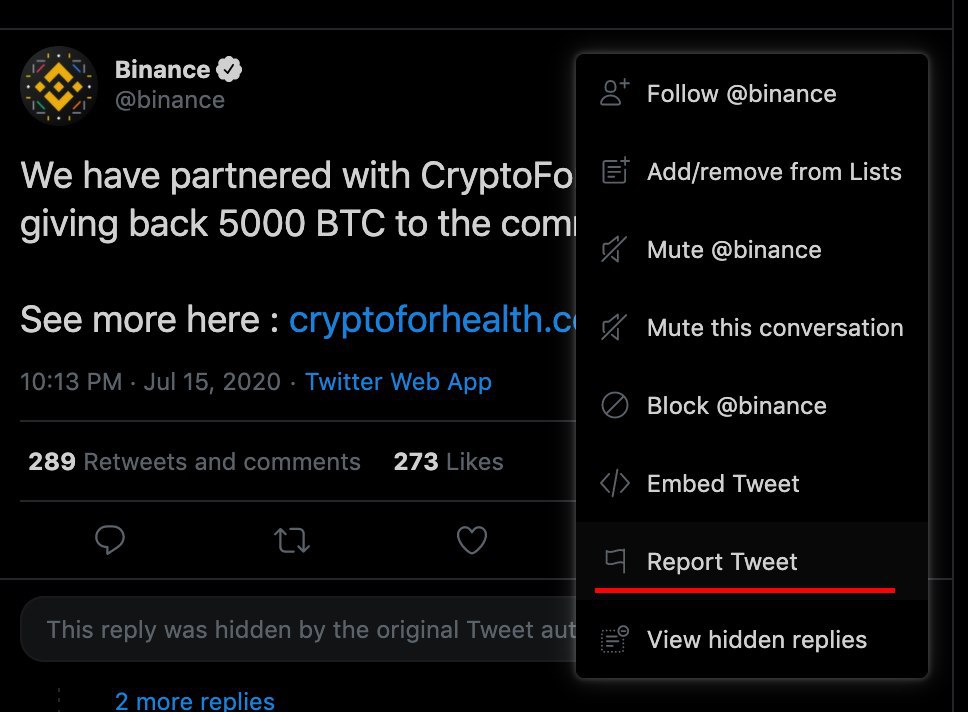The height and width of the screenshot is (712, 968).
Task: Expand the 2 more replies thread
Action: coord(194,702)
